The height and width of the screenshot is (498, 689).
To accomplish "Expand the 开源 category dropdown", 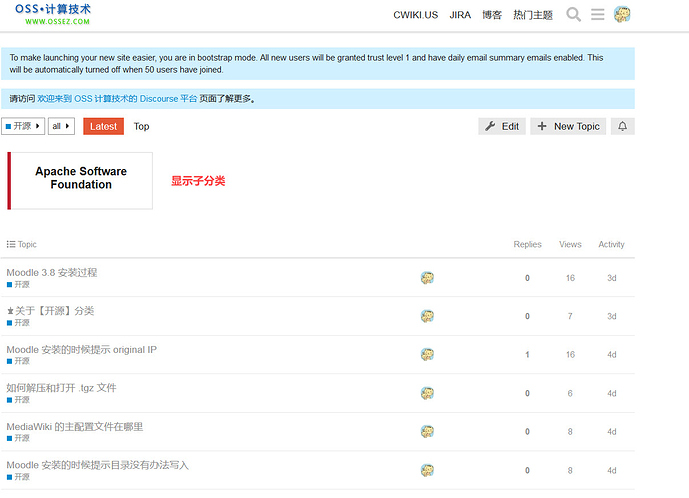I will pyautogui.click(x=23, y=126).
